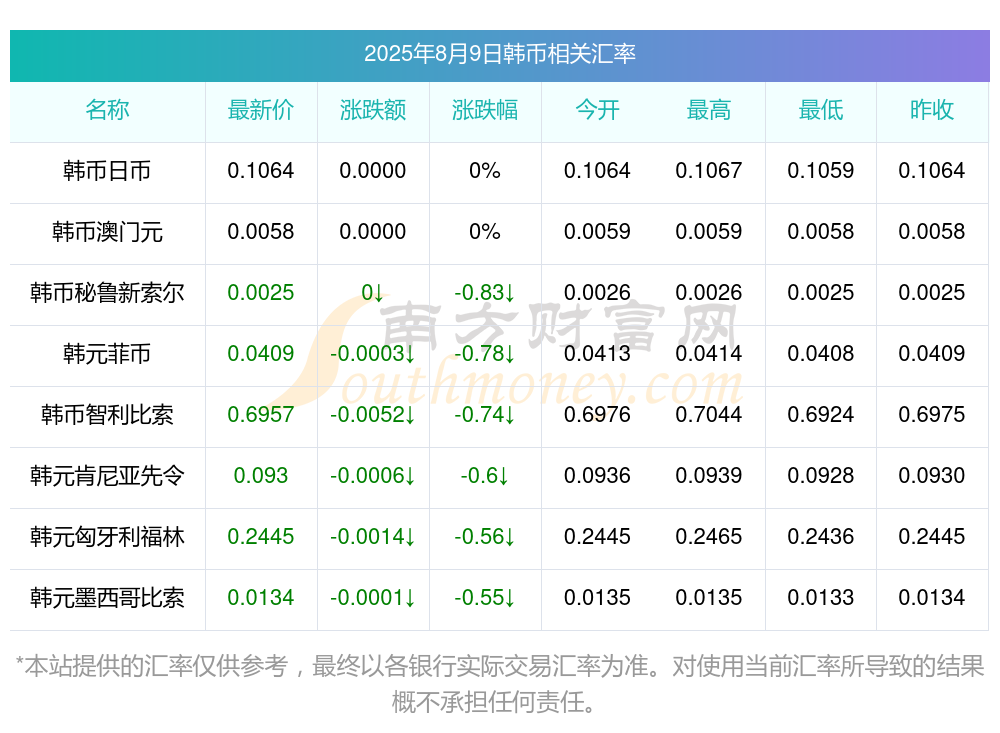Click change percent -0.56↓ for 匈牙利福林
Viewport: 1000px width, 733px height.
tap(485, 537)
